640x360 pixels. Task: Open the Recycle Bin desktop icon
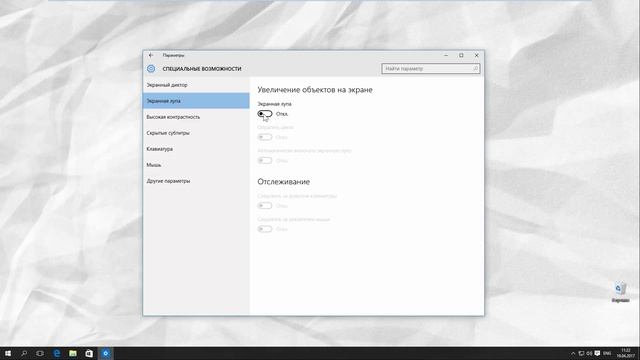point(620,292)
